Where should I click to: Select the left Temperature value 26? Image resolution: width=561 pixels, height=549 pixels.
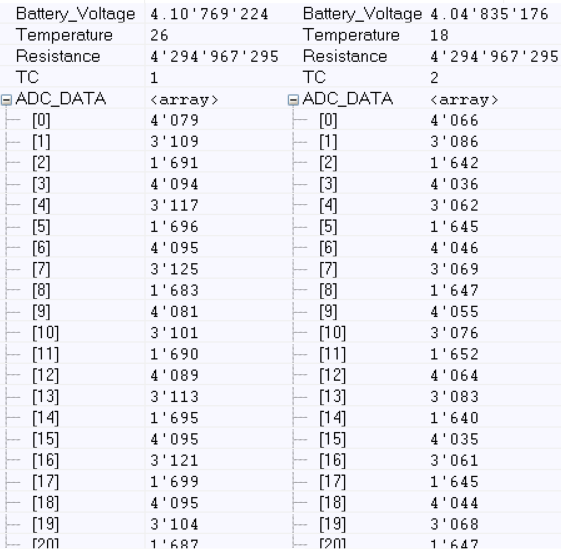pos(159,35)
